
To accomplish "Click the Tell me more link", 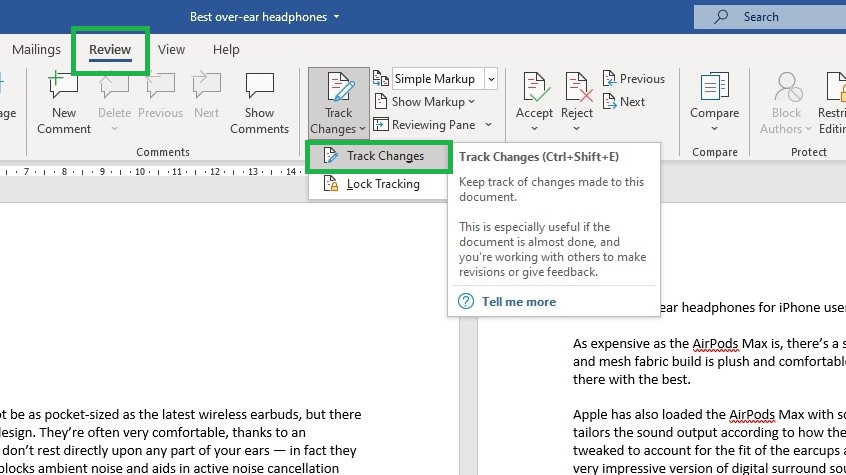I will pyautogui.click(x=518, y=302).
